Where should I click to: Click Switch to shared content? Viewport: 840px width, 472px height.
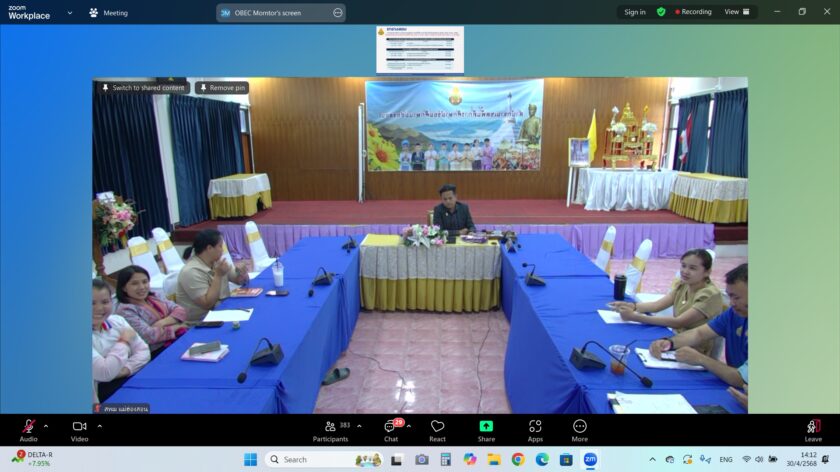(x=143, y=88)
